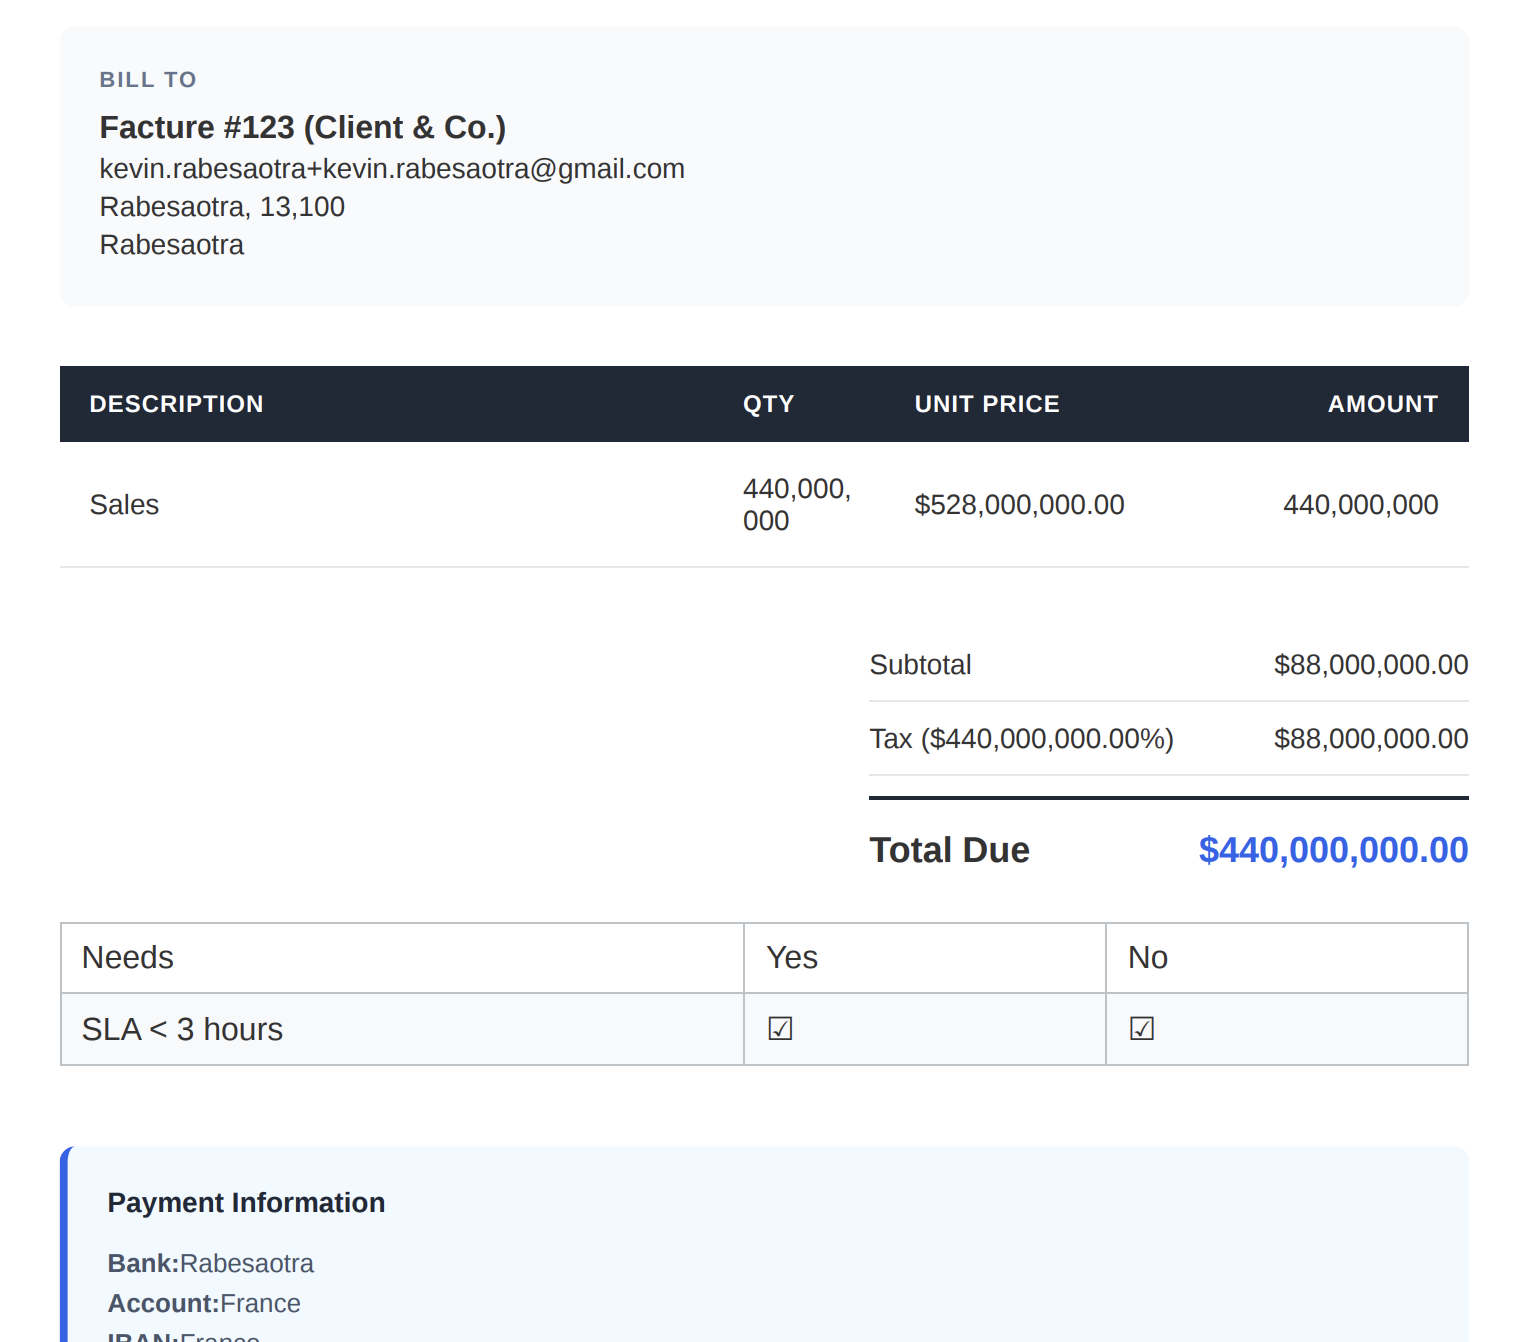
Task: Select the Sales line item description
Action: pyautogui.click(x=125, y=505)
